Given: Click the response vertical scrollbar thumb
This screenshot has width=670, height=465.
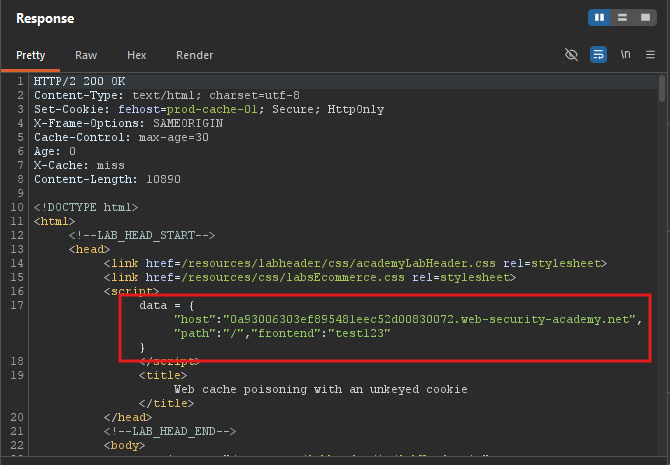Looking at the screenshot, I should pyautogui.click(x=662, y=88).
